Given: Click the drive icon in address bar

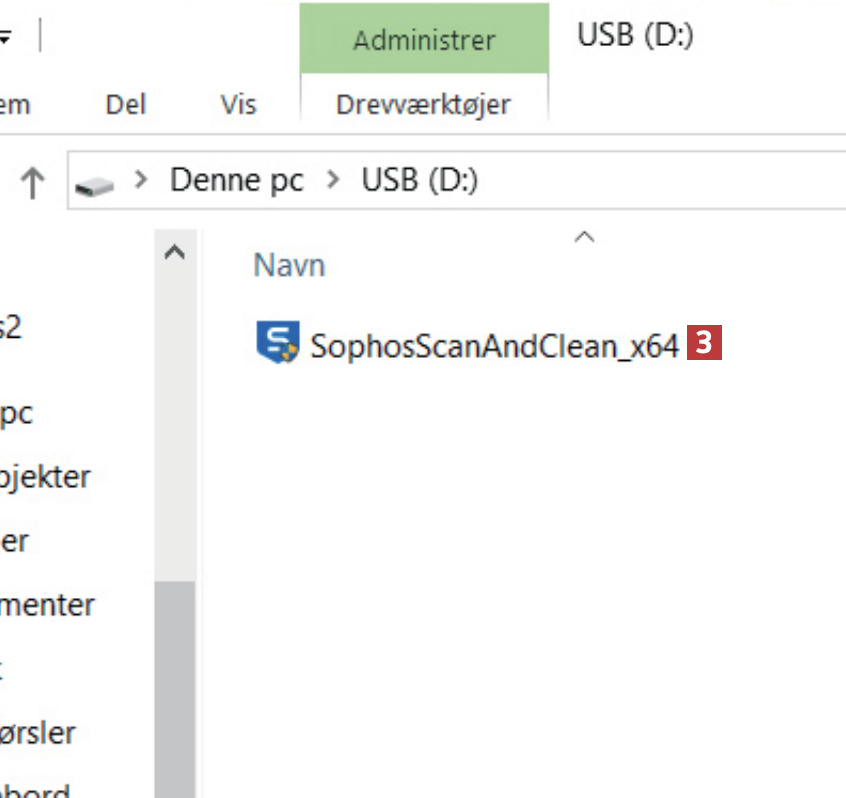Looking at the screenshot, I should click(x=94, y=187).
